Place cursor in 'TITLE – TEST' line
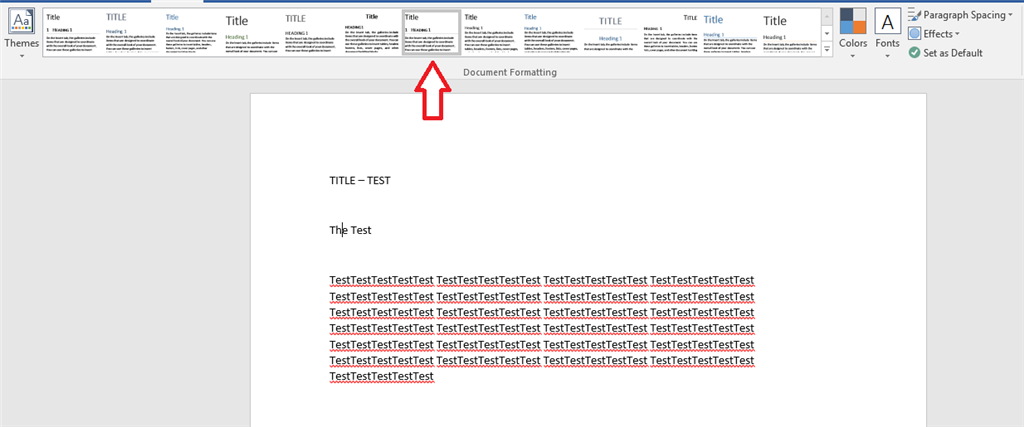The image size is (1024, 427). coord(360,180)
